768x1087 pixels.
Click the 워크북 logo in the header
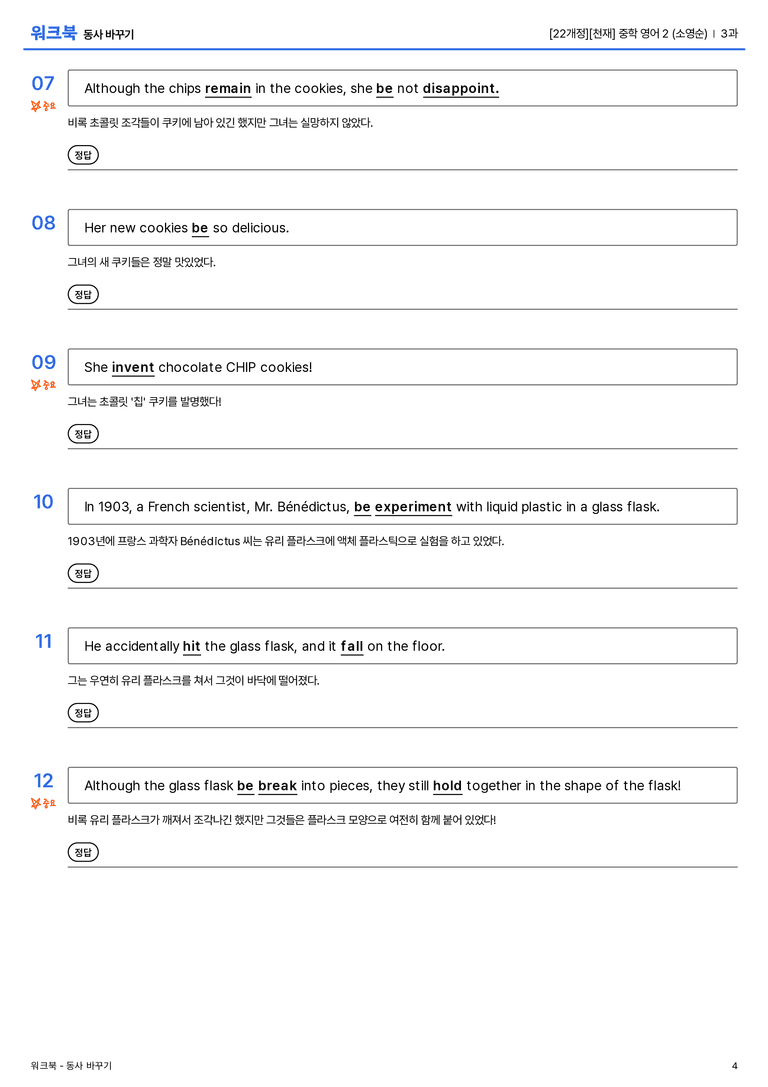click(53, 33)
